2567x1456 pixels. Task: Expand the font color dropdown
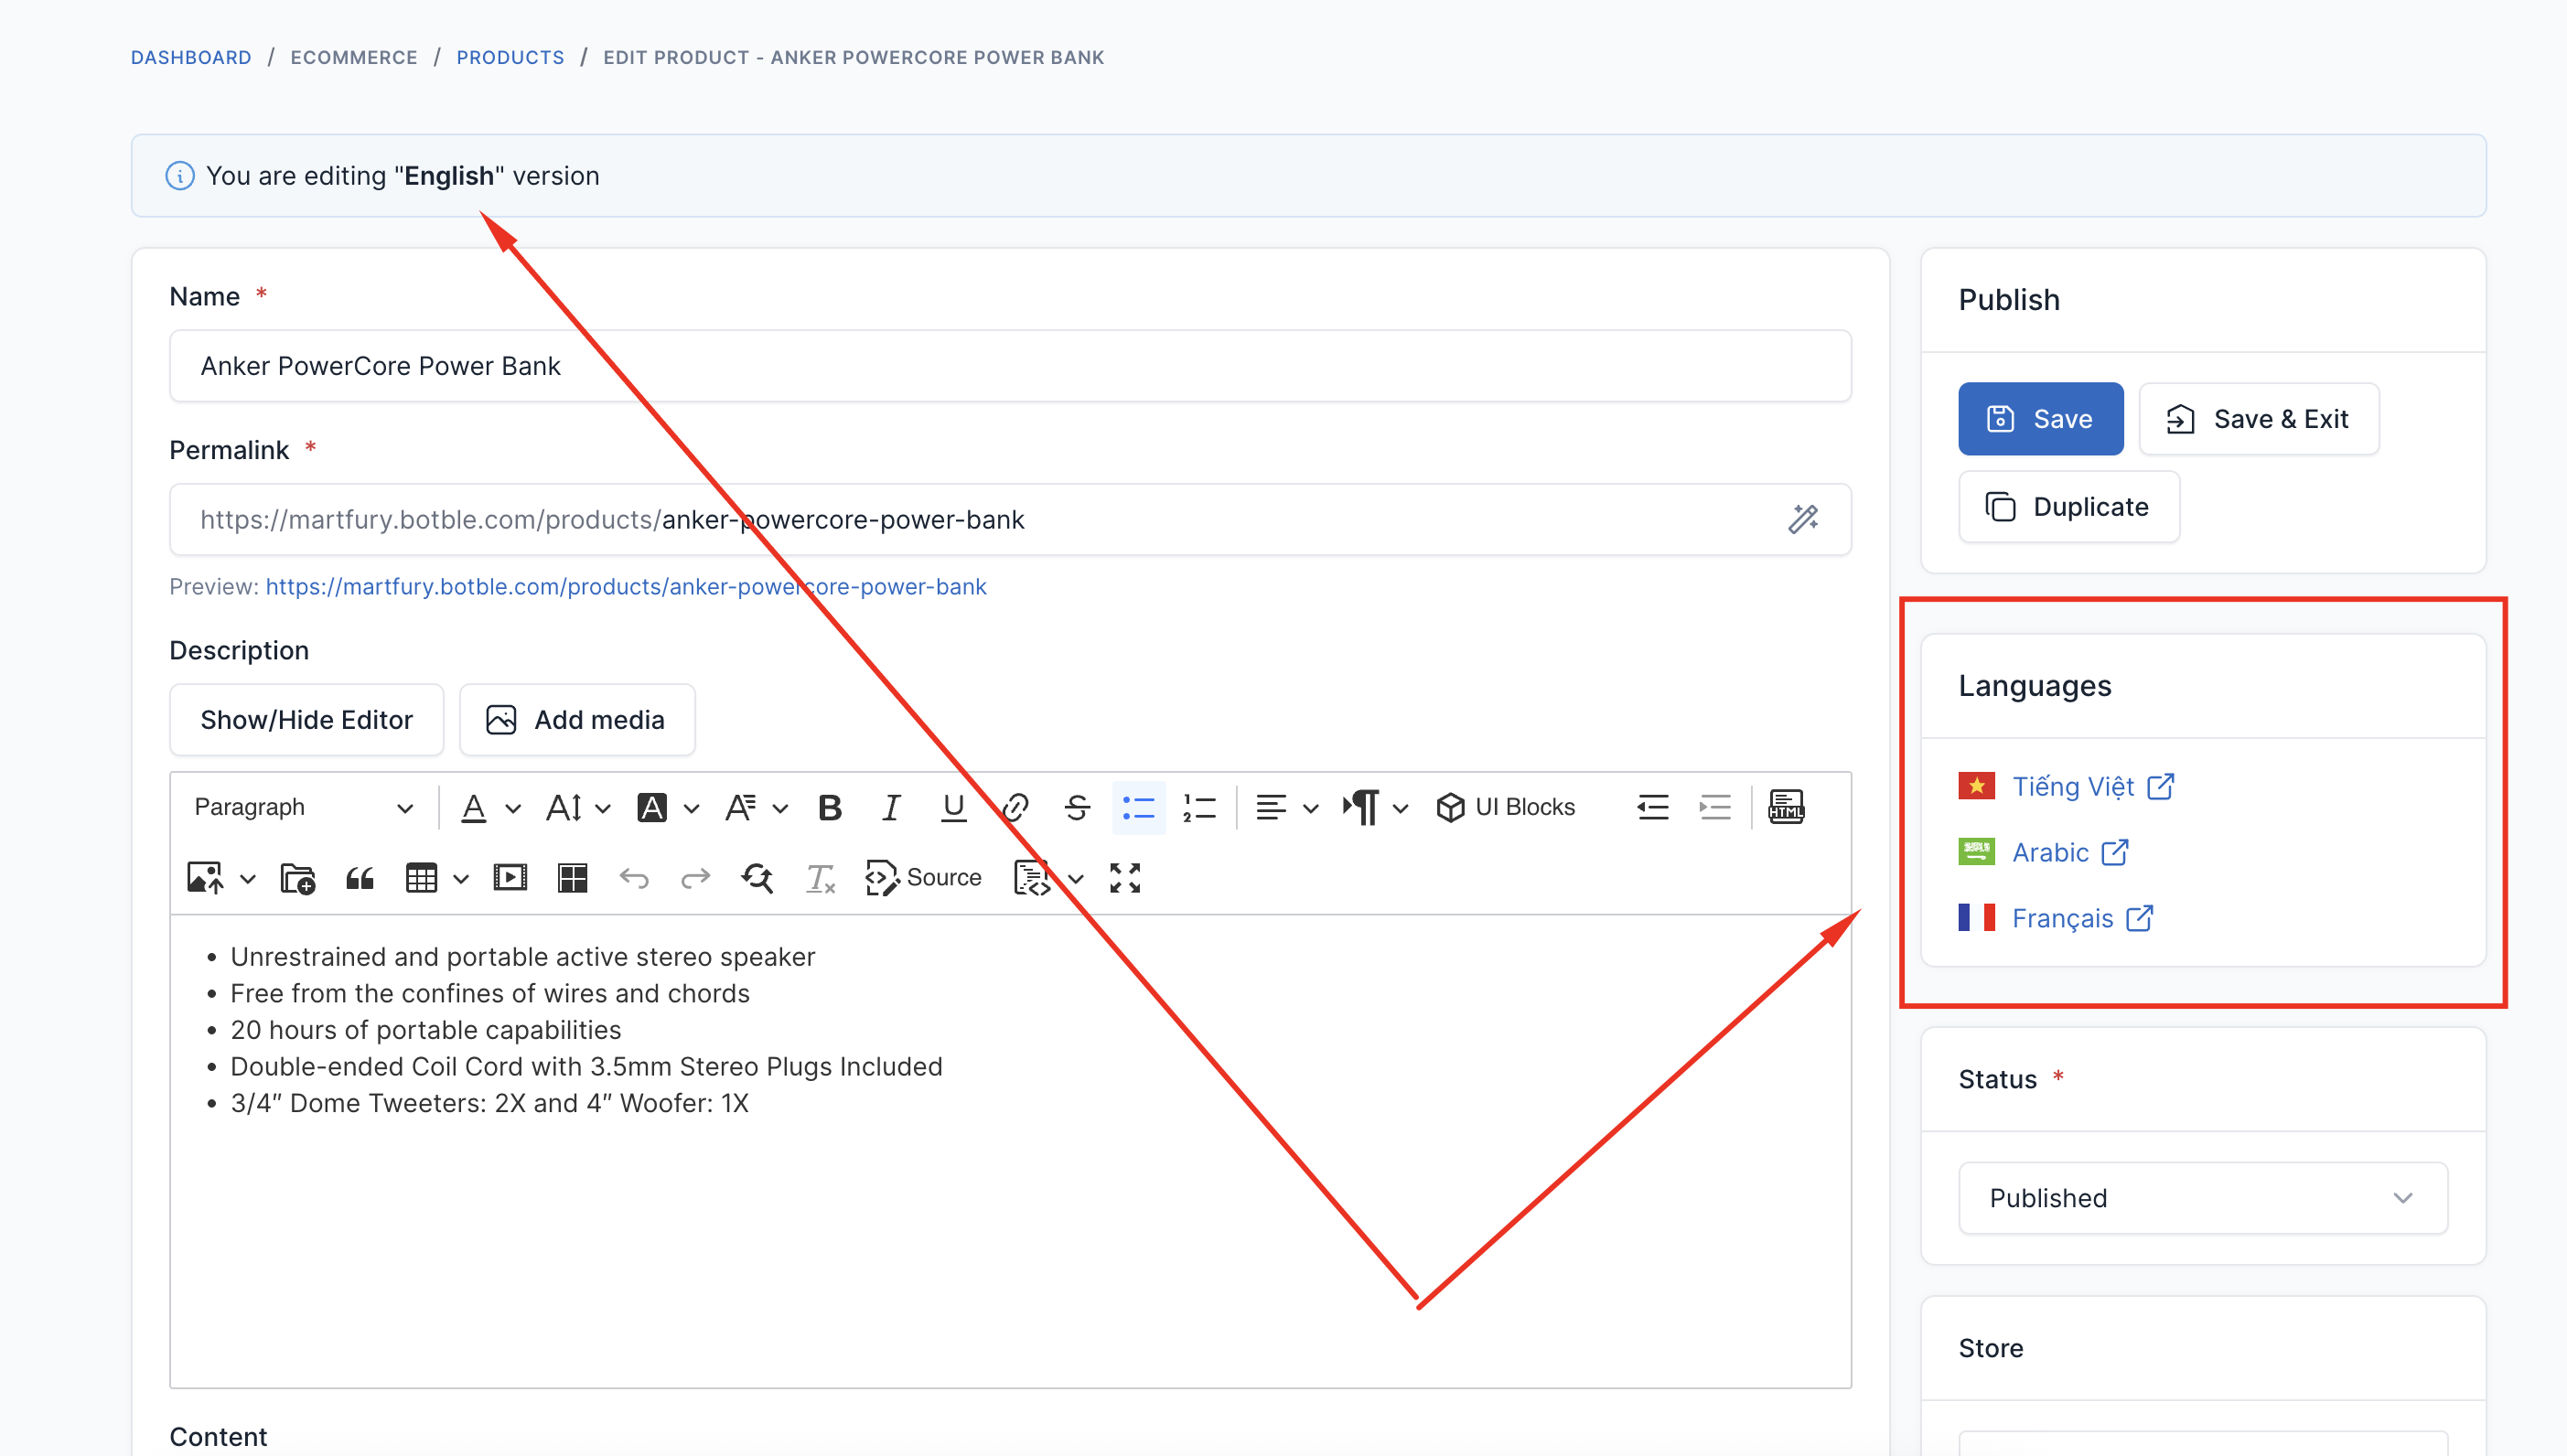pyautogui.click(x=513, y=808)
